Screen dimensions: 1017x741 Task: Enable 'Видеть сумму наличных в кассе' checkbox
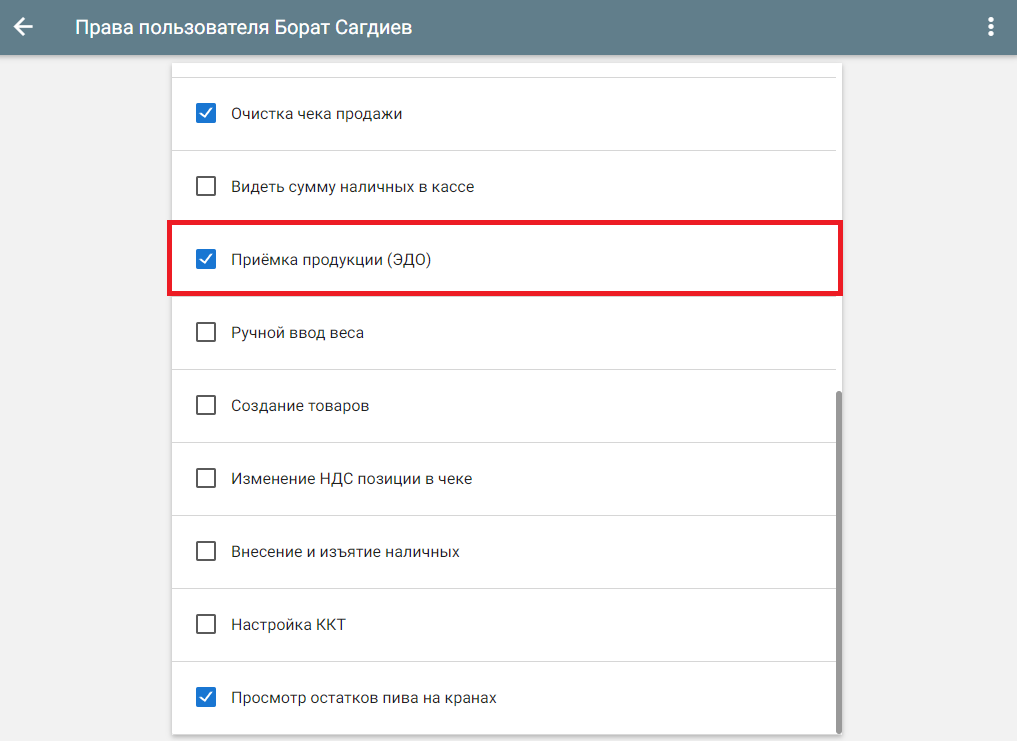click(206, 186)
